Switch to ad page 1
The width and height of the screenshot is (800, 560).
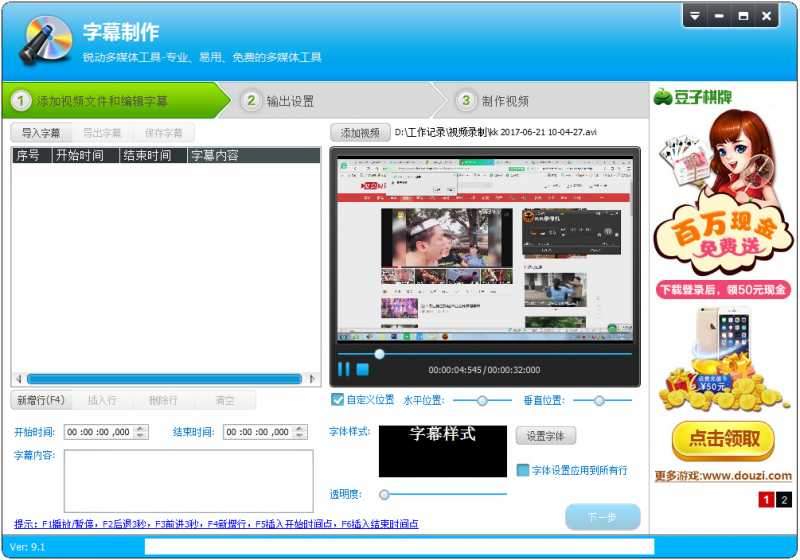point(766,499)
